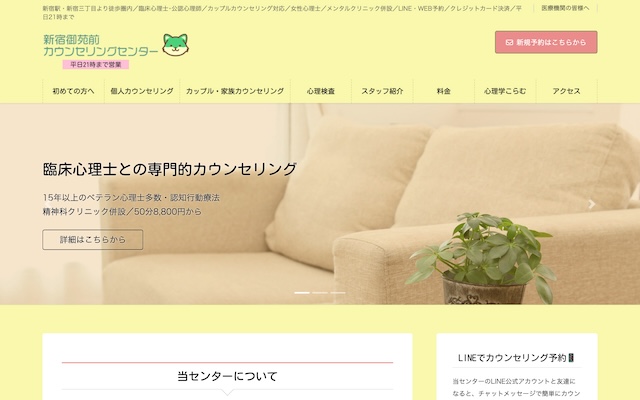Open the 料金 navigation item
Image resolution: width=640 pixels, height=400 pixels.
(444, 91)
